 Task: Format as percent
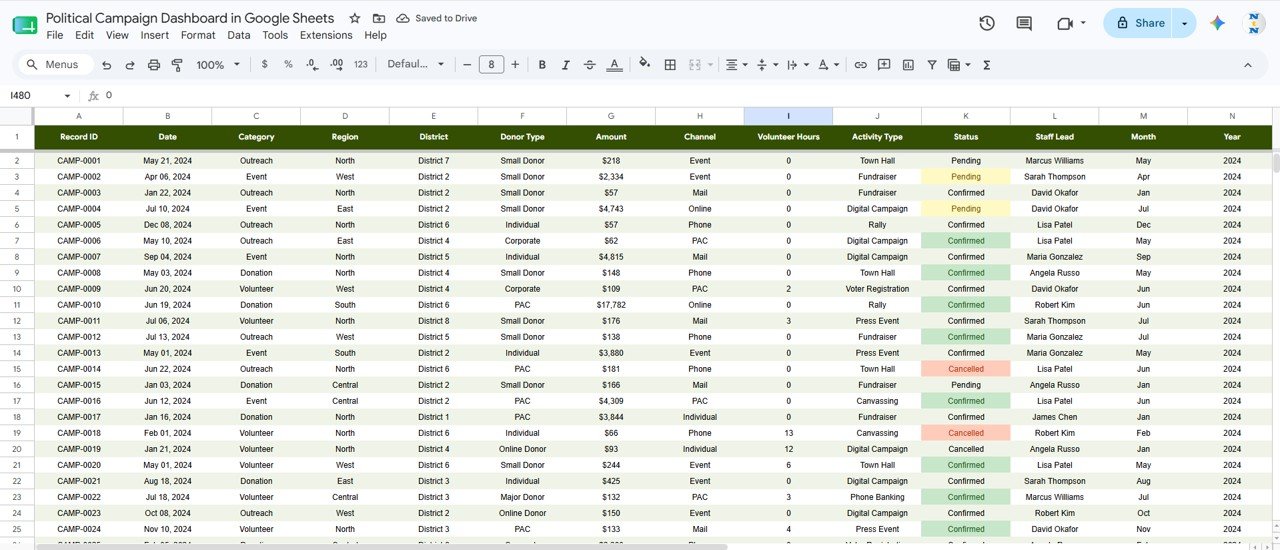point(288,64)
